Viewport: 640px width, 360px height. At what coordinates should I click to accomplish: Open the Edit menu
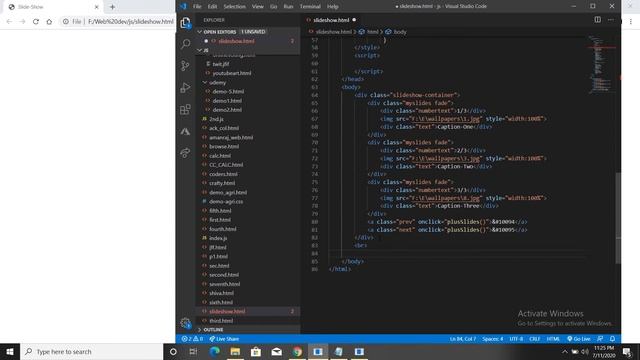coord(212,7)
